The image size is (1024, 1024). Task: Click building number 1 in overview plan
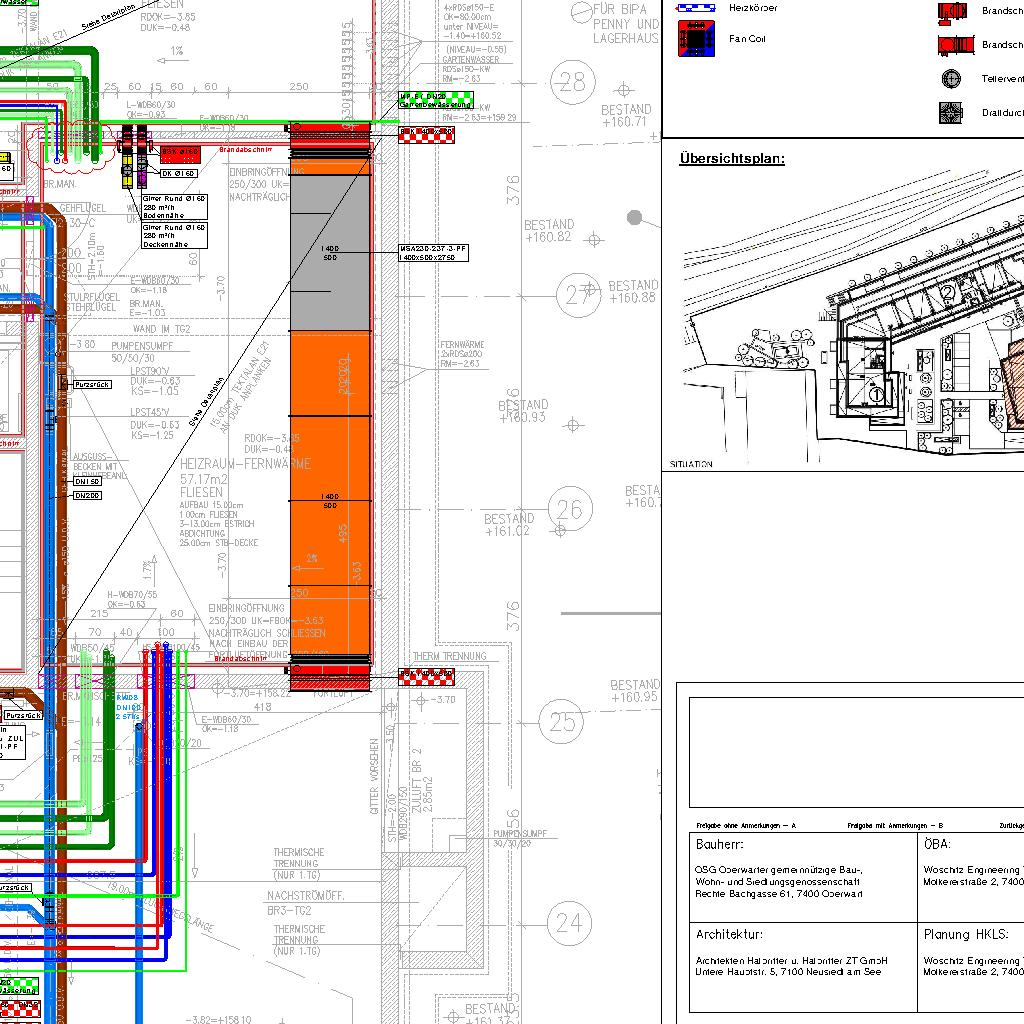click(876, 394)
